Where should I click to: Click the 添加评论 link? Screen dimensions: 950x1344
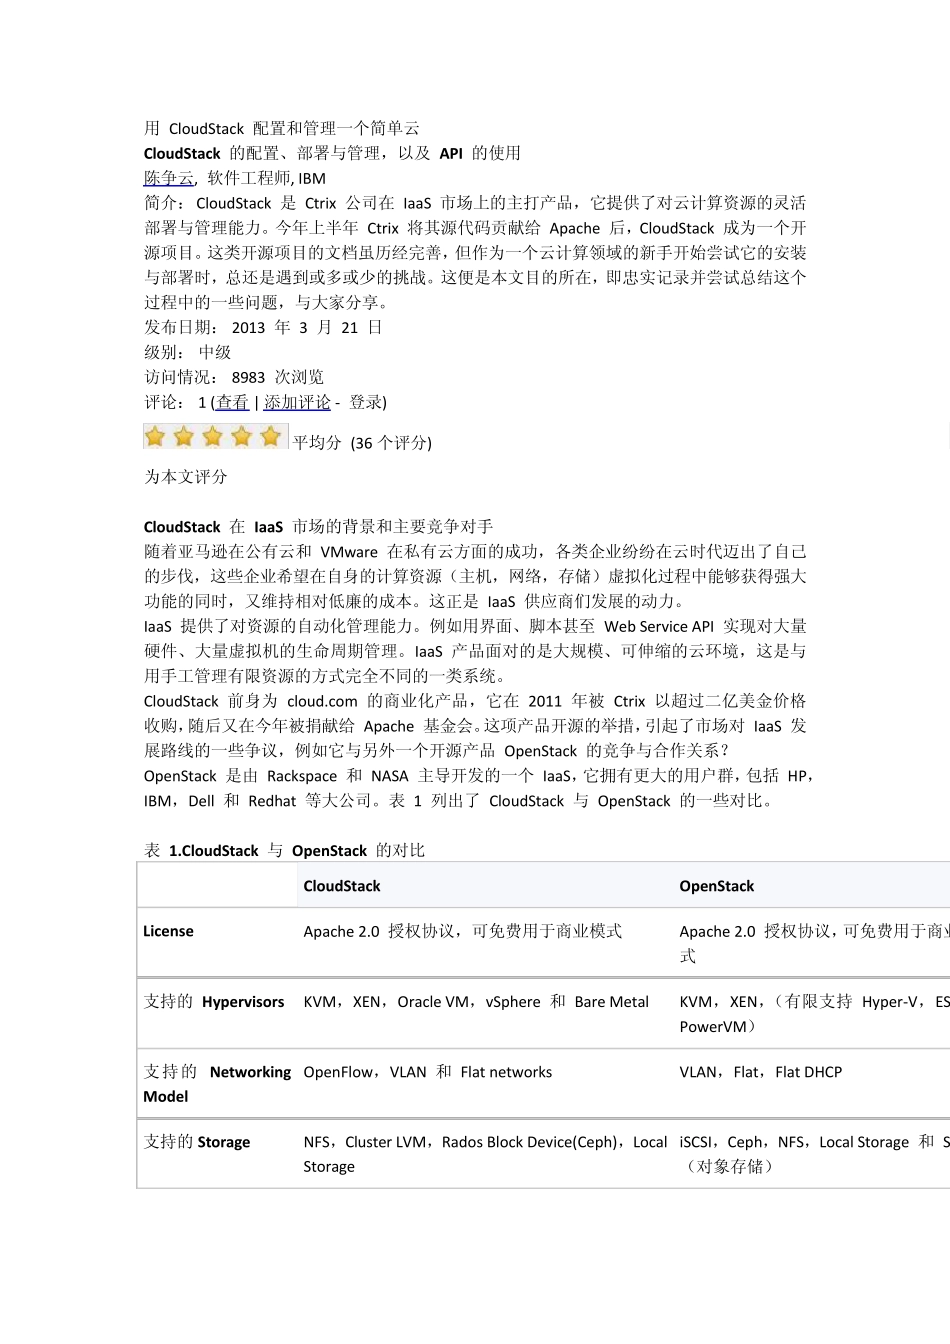297,402
